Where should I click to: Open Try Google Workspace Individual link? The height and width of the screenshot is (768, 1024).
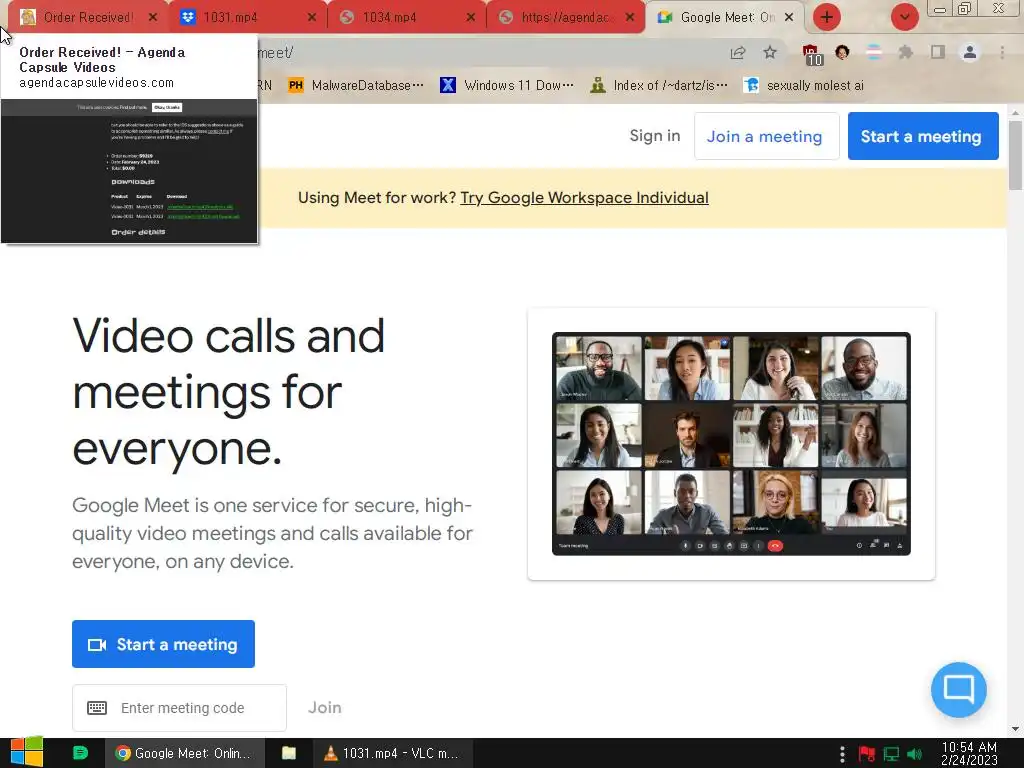pyautogui.click(x=584, y=198)
